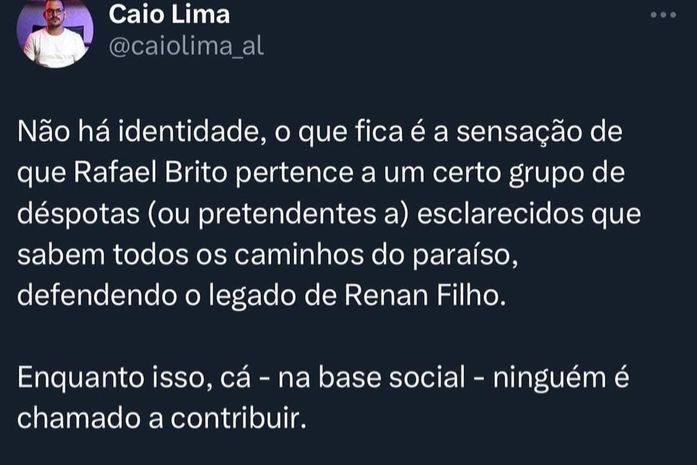Select the name "Rafael Brito" in the tweet
The height and width of the screenshot is (465, 697).
point(150,172)
